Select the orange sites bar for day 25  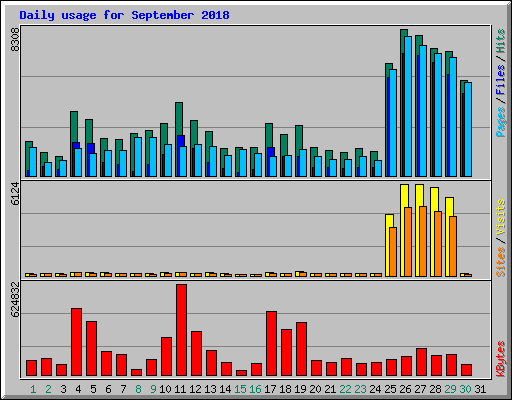click(x=393, y=252)
